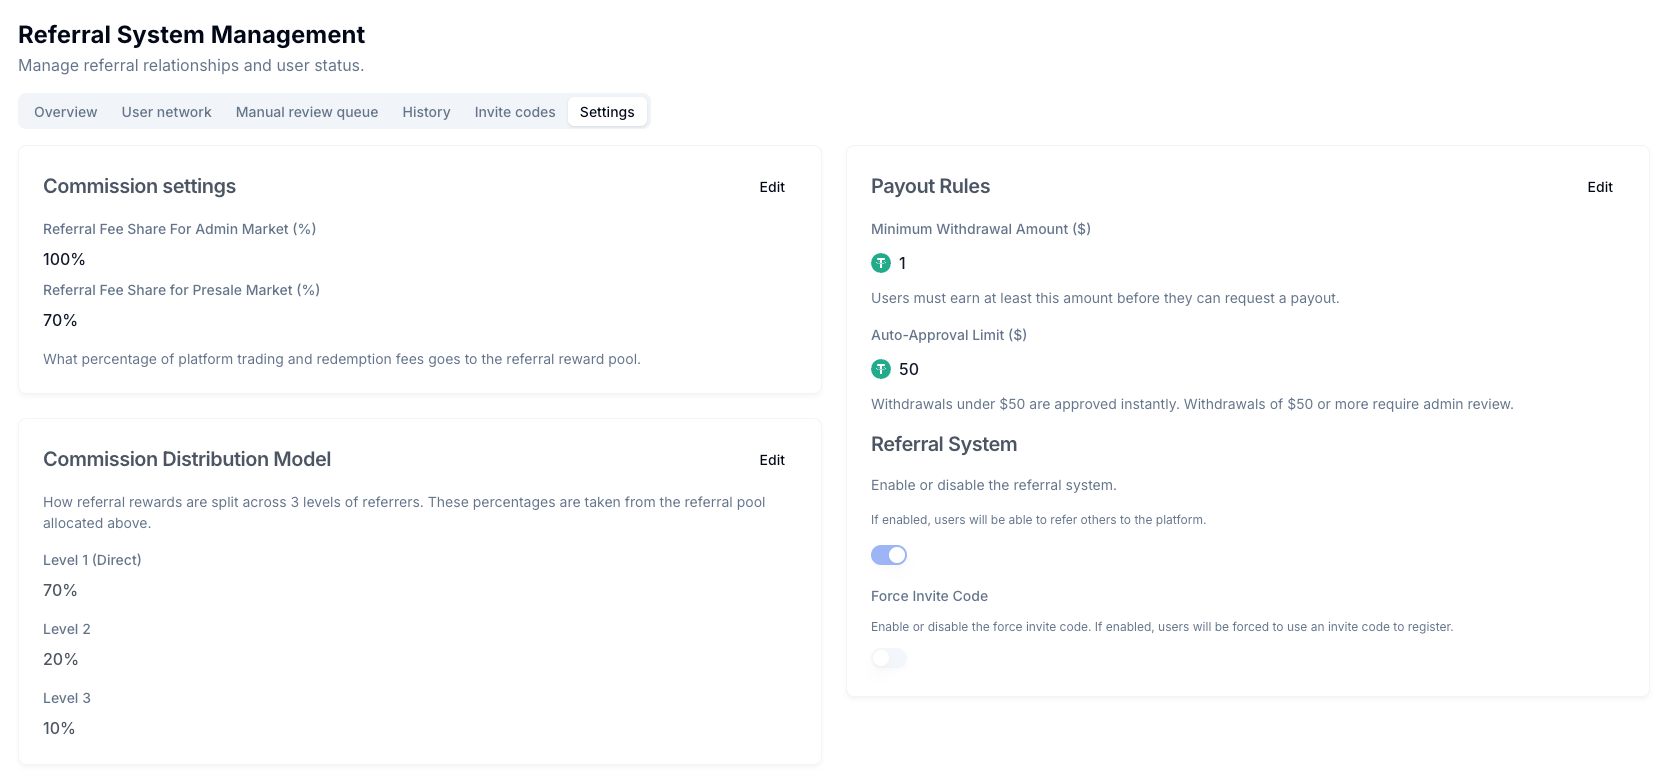Click the Commission settings title
Viewport: 1658px width, 781px height.
pos(139,186)
